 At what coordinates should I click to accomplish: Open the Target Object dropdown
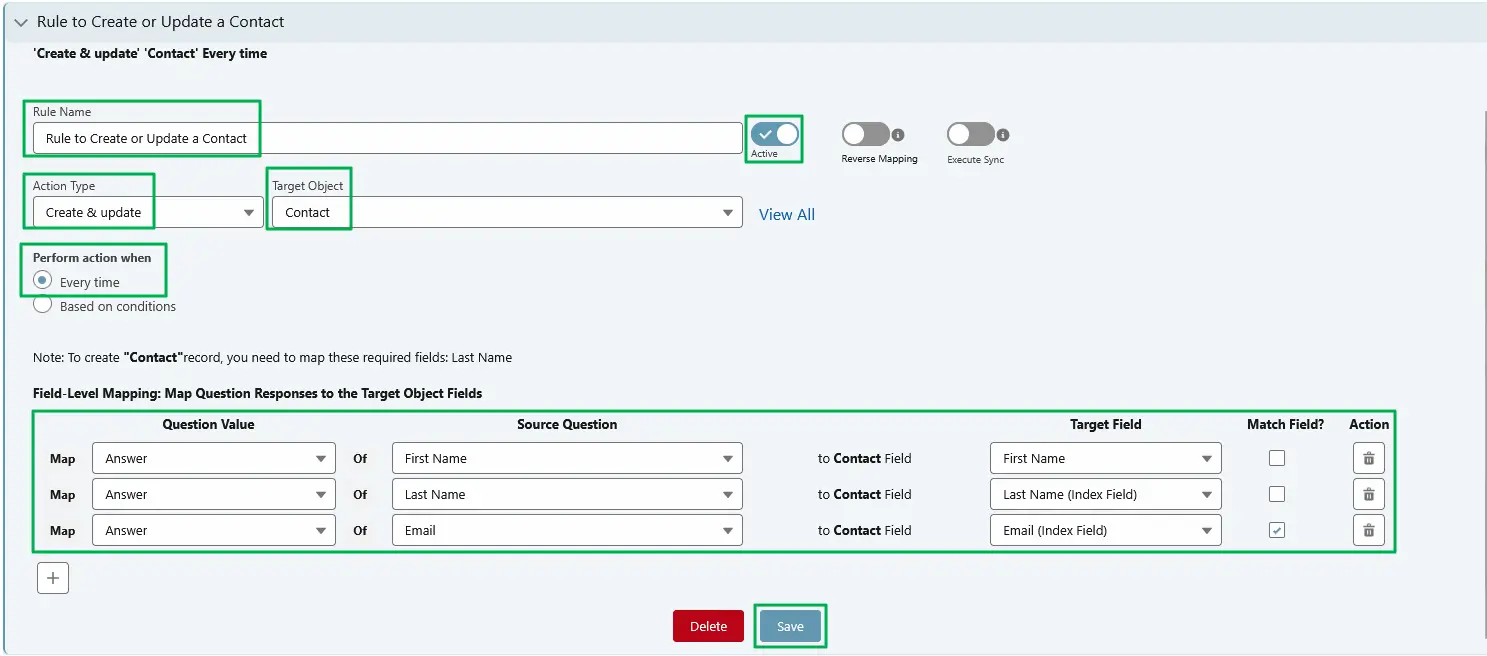coord(727,212)
